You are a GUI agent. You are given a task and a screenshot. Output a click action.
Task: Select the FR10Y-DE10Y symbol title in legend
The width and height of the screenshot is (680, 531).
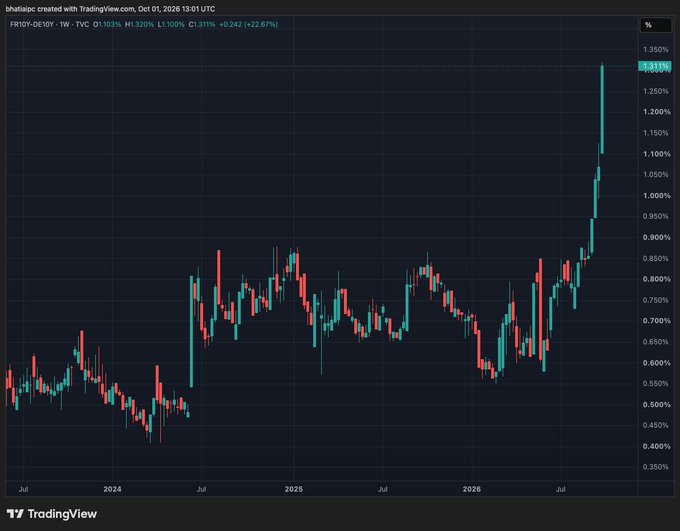(x=32, y=24)
